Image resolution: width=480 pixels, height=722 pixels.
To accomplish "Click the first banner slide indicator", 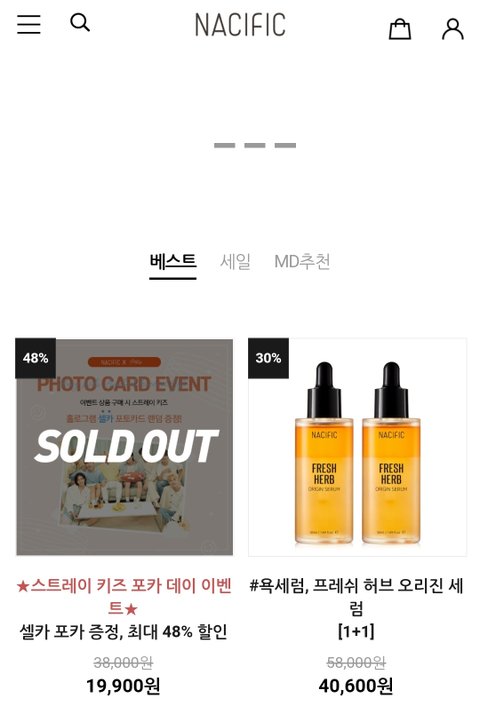I will click(x=224, y=145).
